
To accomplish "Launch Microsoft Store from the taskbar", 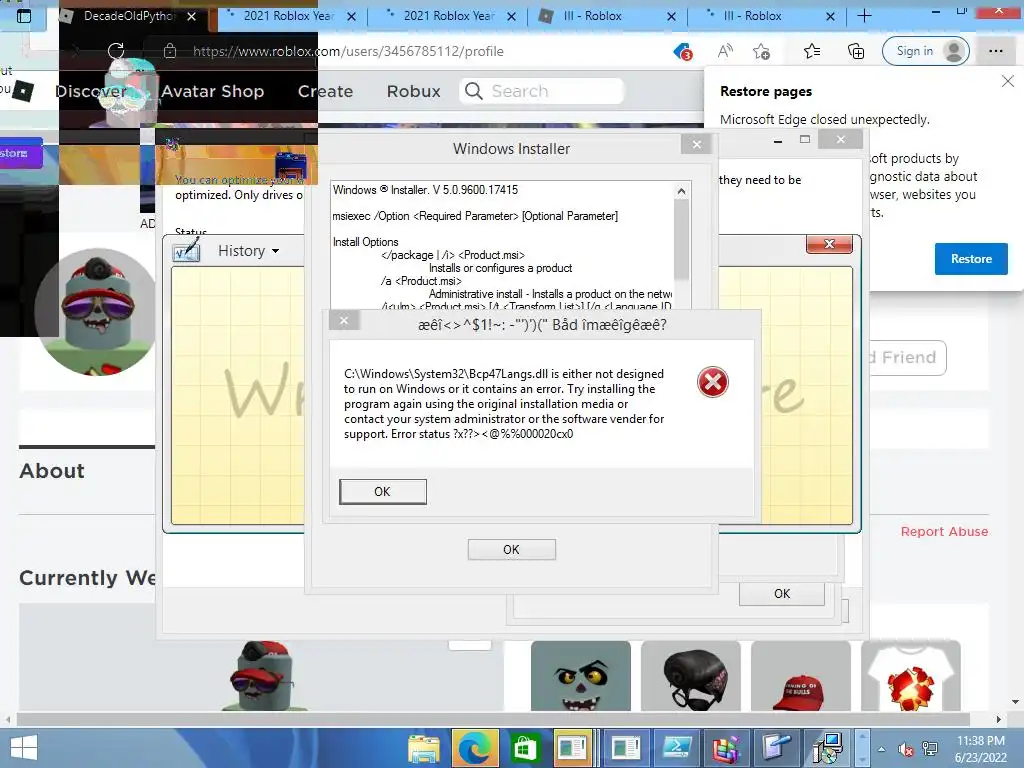I will pyautogui.click(x=525, y=748).
